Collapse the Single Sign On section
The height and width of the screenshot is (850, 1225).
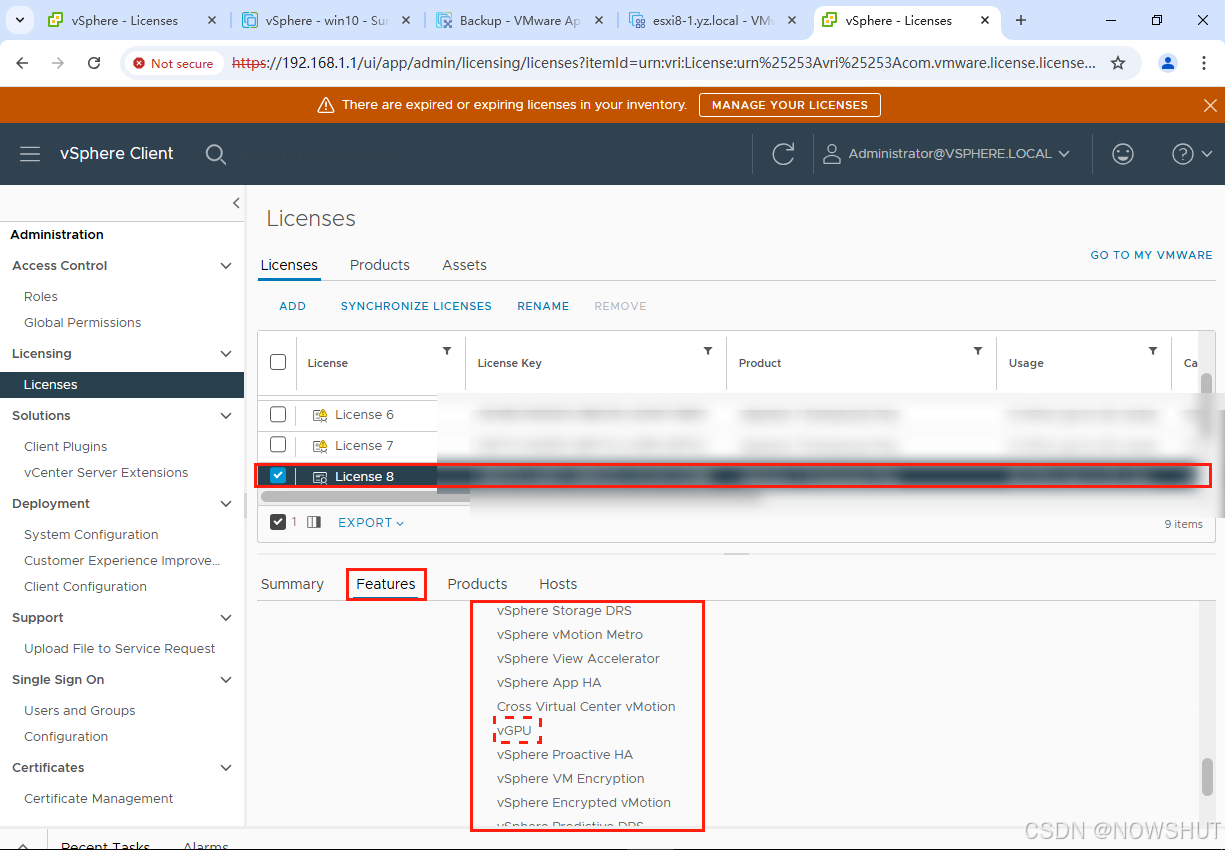pos(226,680)
